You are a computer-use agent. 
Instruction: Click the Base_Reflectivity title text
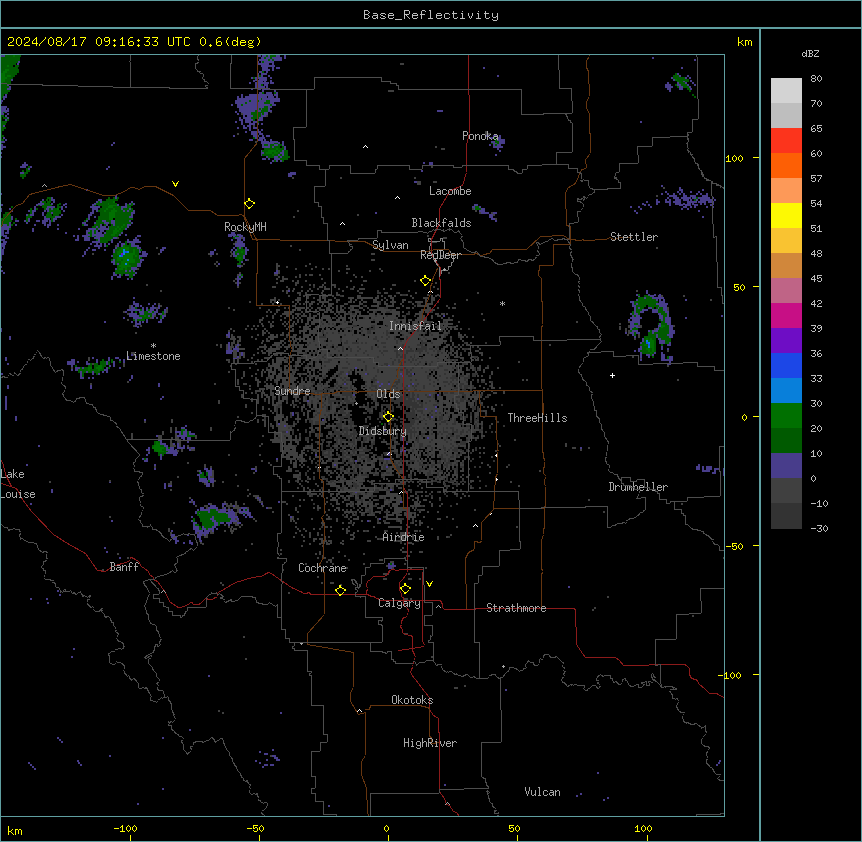(x=431, y=15)
